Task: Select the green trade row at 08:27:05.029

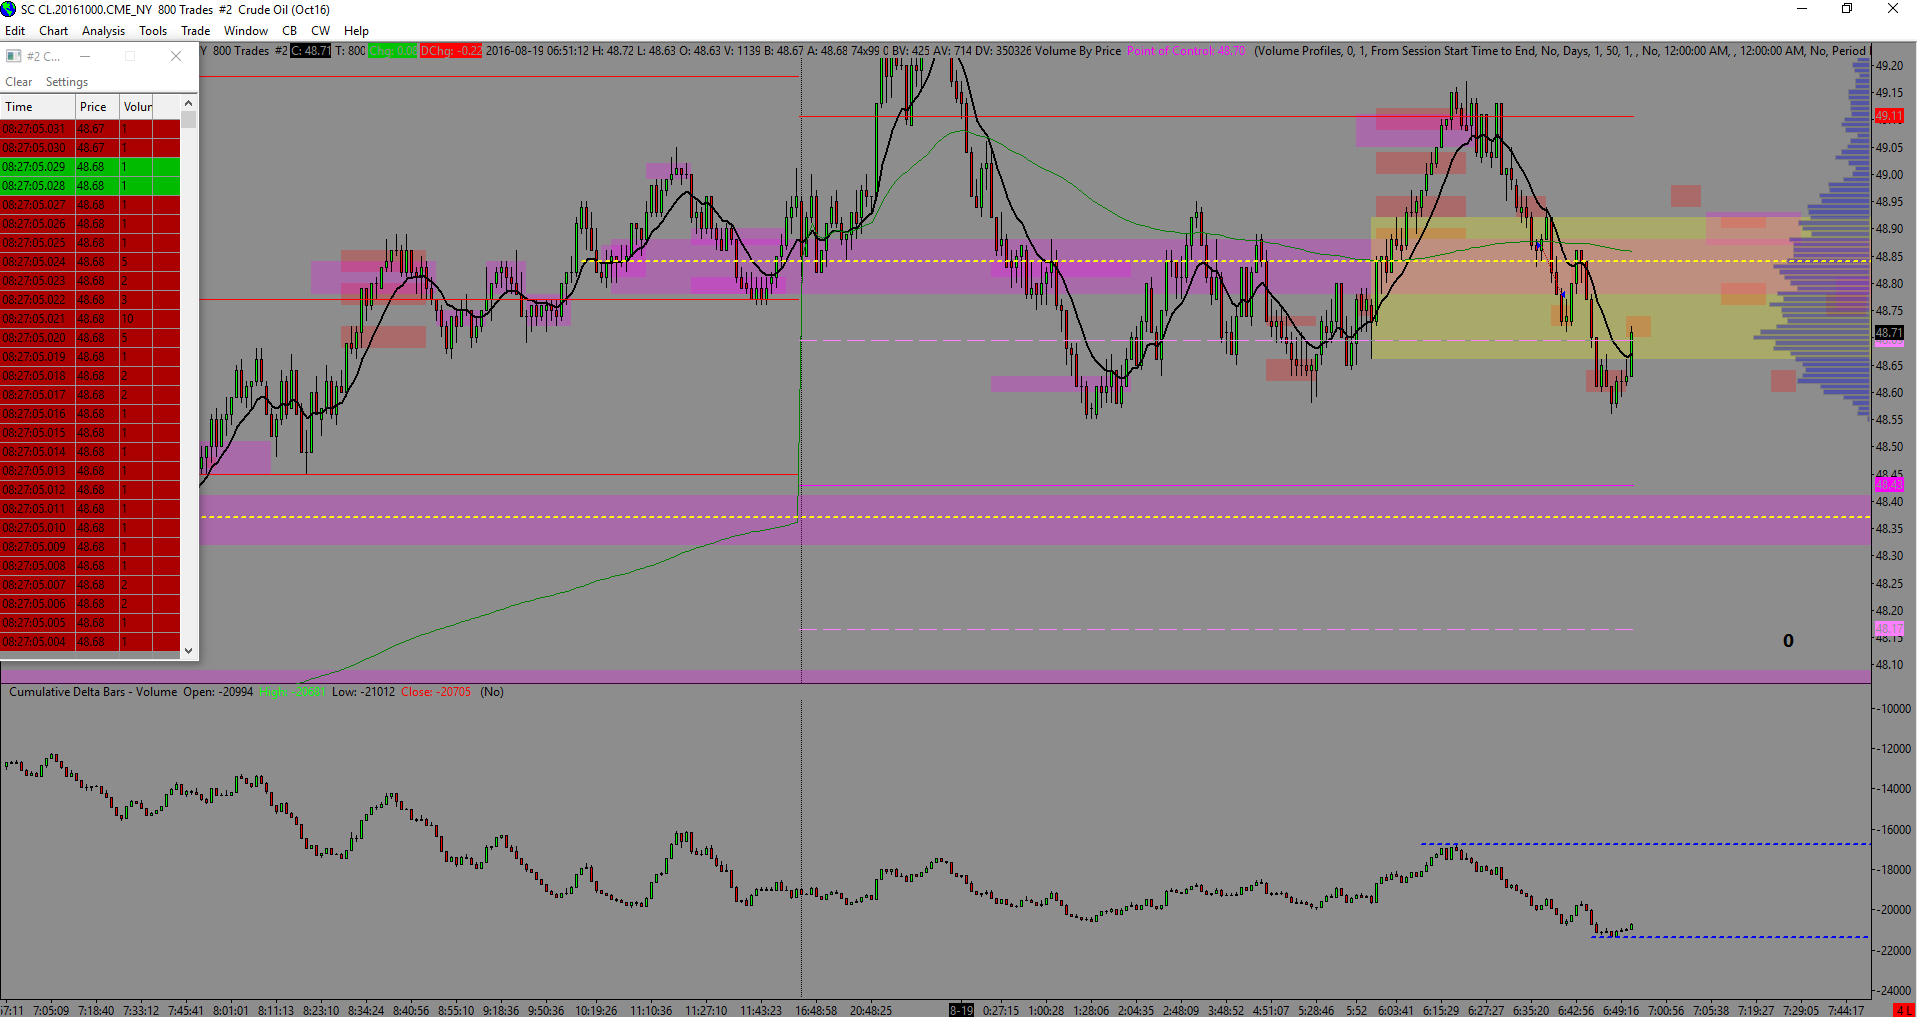Action: click(x=90, y=167)
